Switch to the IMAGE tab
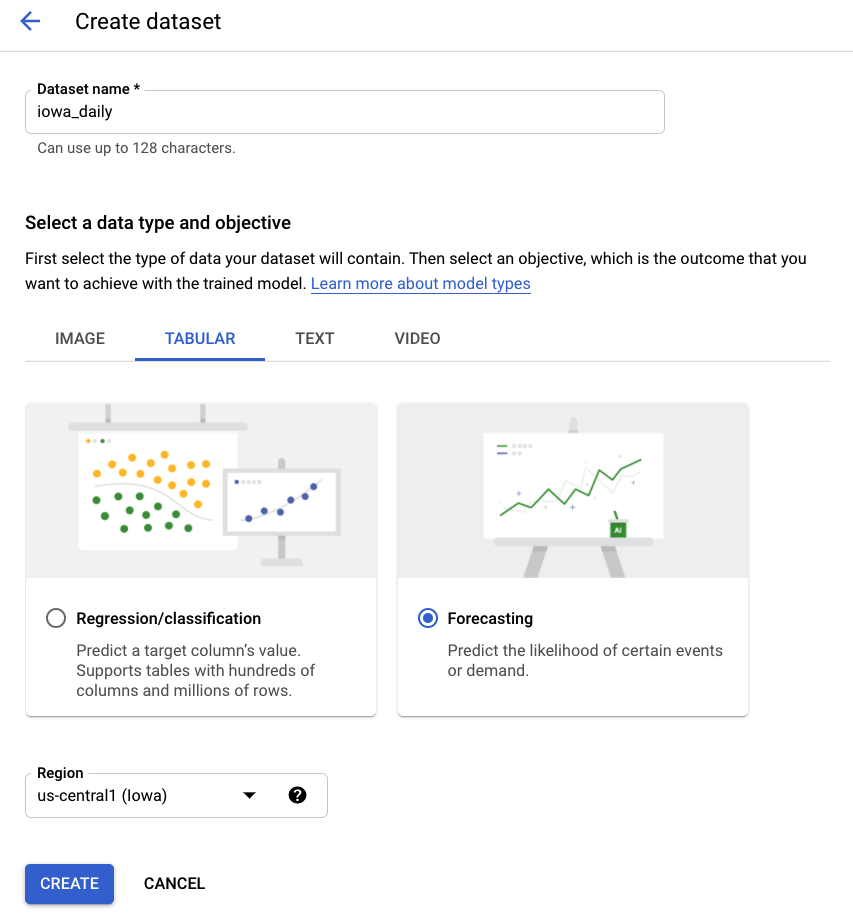Image resolution: width=853 pixels, height=914 pixels. [x=80, y=338]
